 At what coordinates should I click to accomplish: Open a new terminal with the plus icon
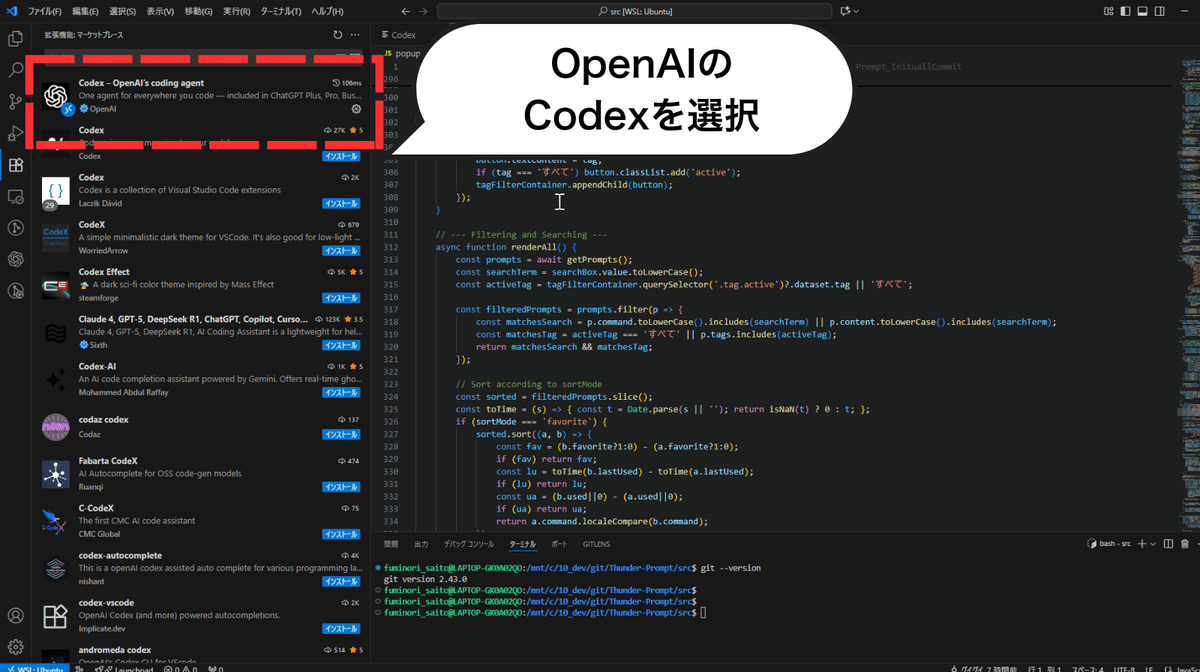coord(1141,543)
